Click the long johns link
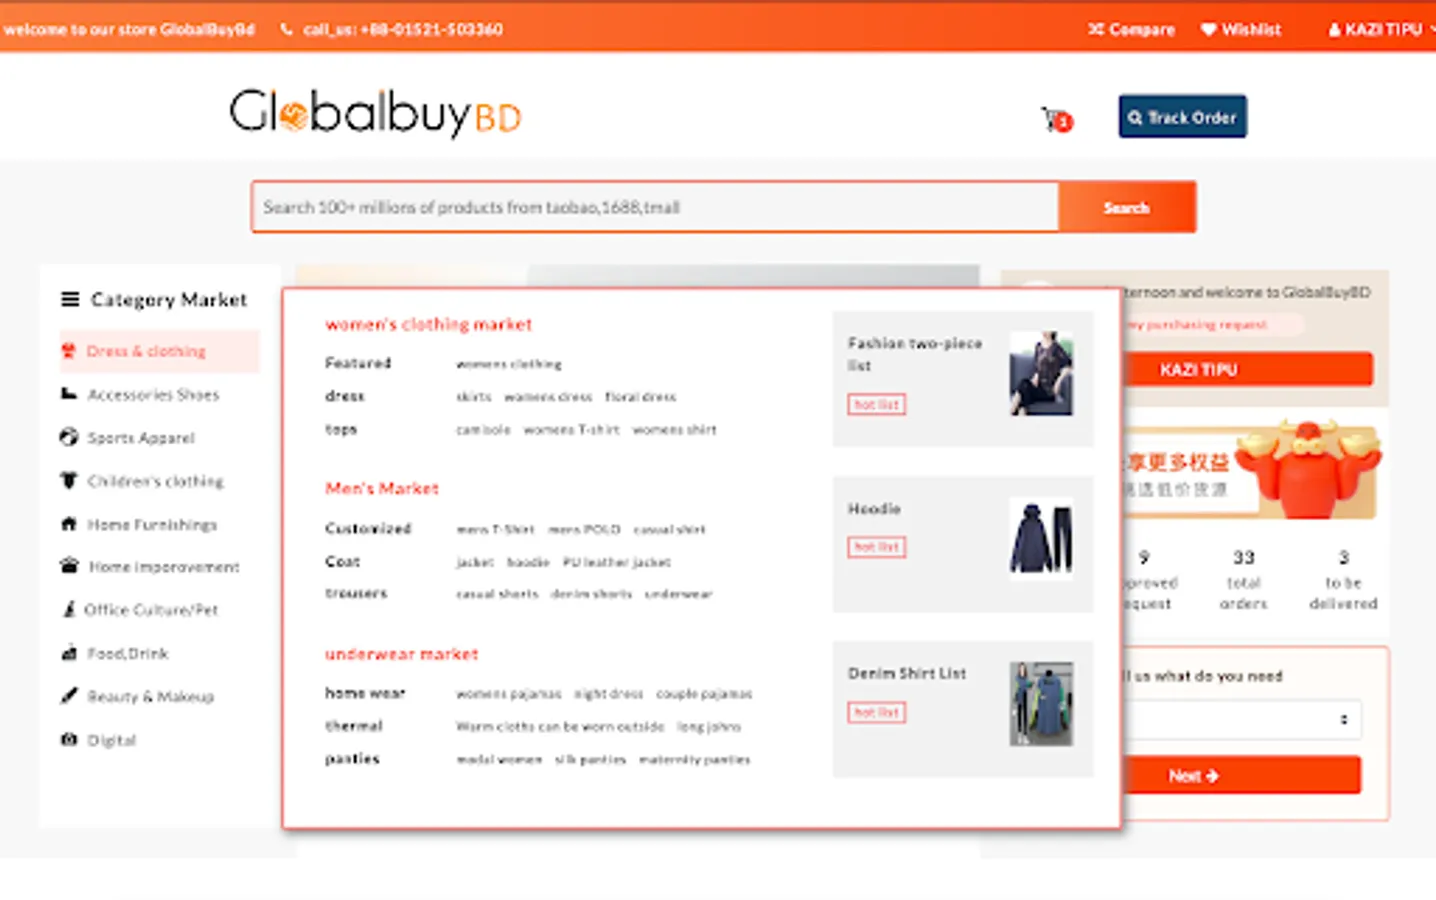 click(x=709, y=727)
